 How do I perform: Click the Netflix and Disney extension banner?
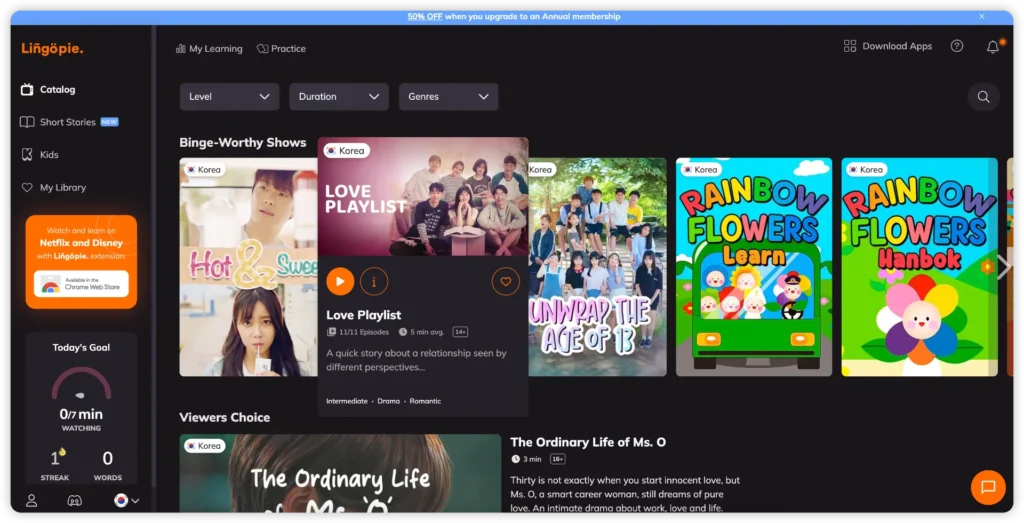[x=82, y=262]
